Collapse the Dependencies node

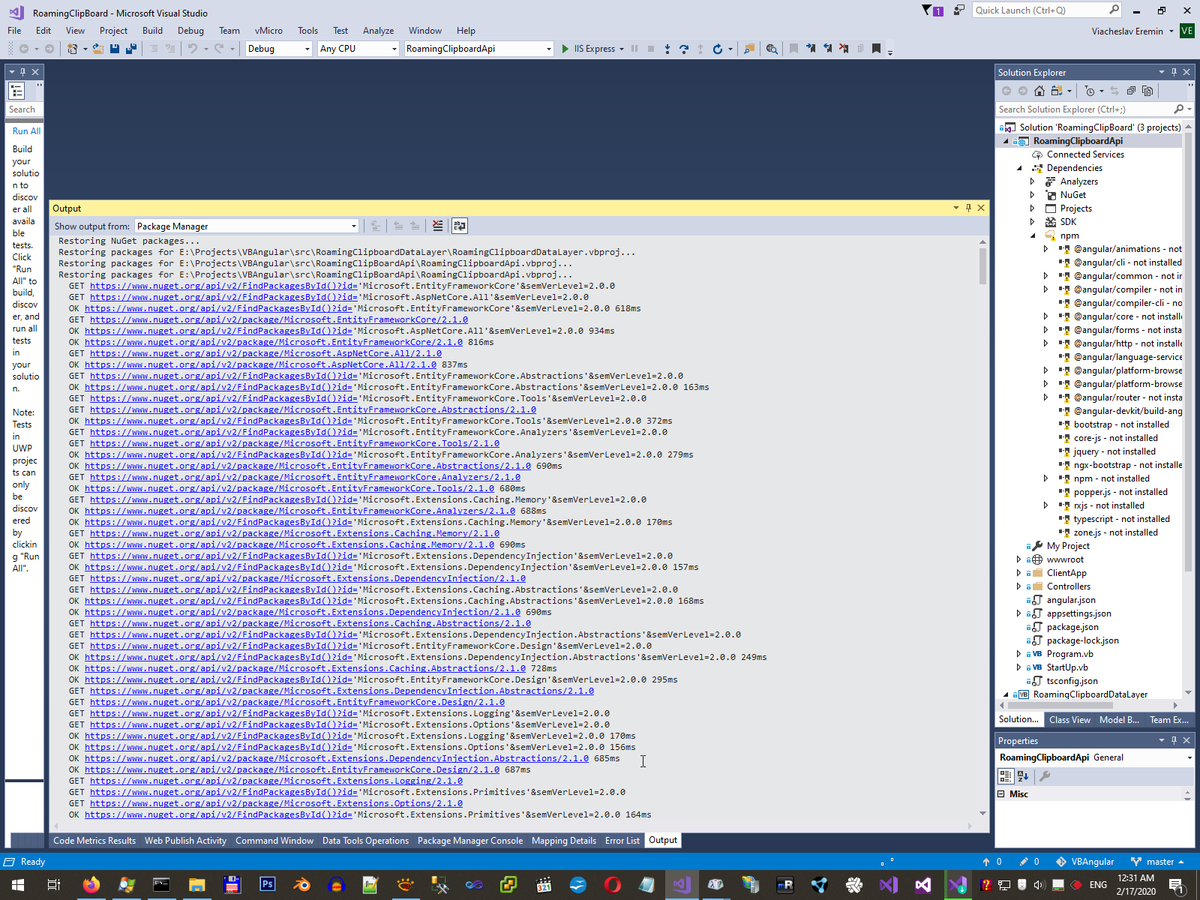click(x=1021, y=168)
